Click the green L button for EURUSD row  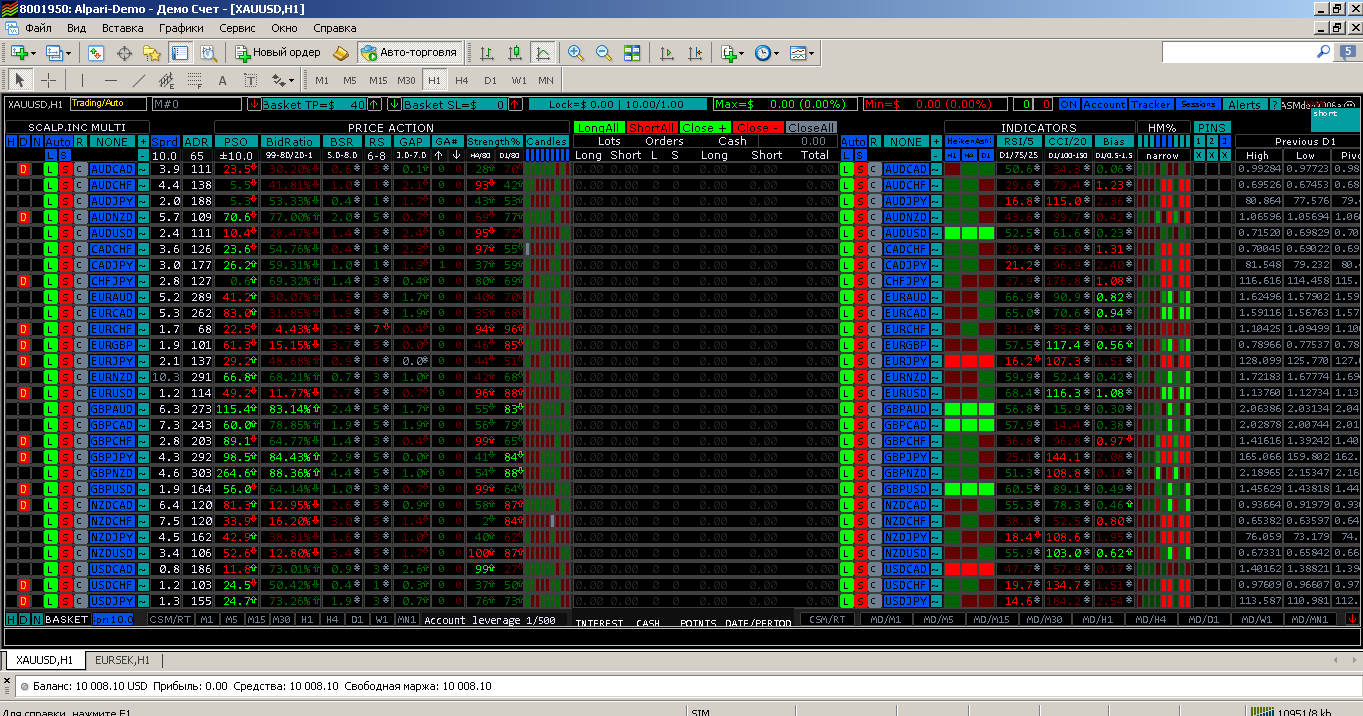(51, 394)
